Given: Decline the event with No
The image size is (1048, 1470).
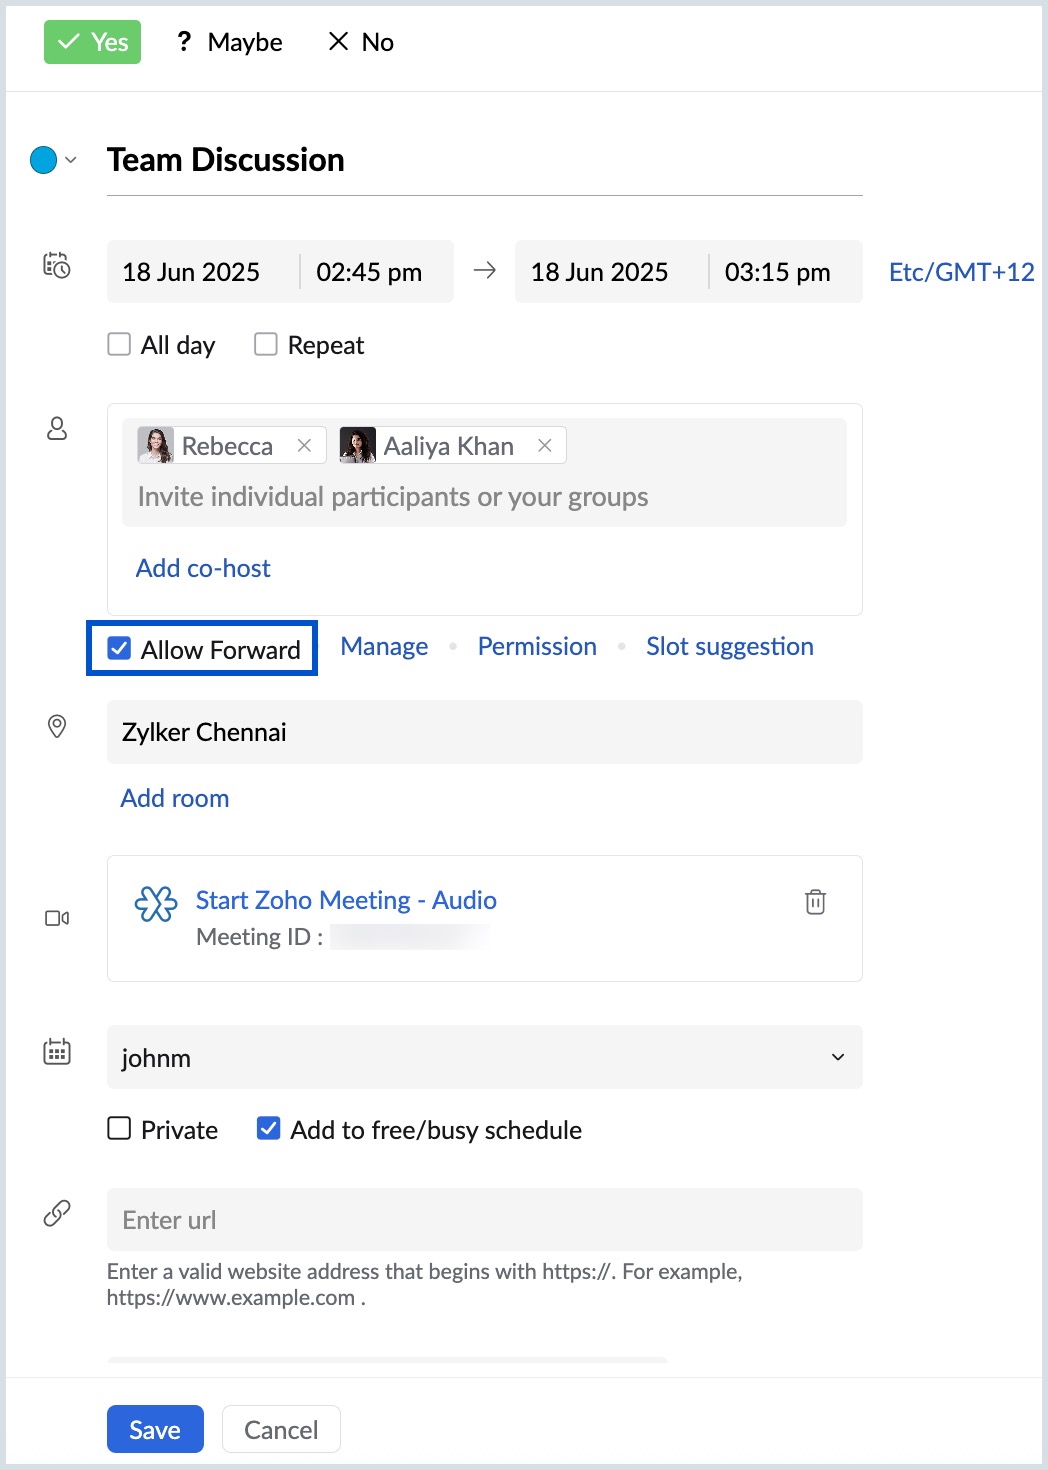Looking at the screenshot, I should (362, 42).
